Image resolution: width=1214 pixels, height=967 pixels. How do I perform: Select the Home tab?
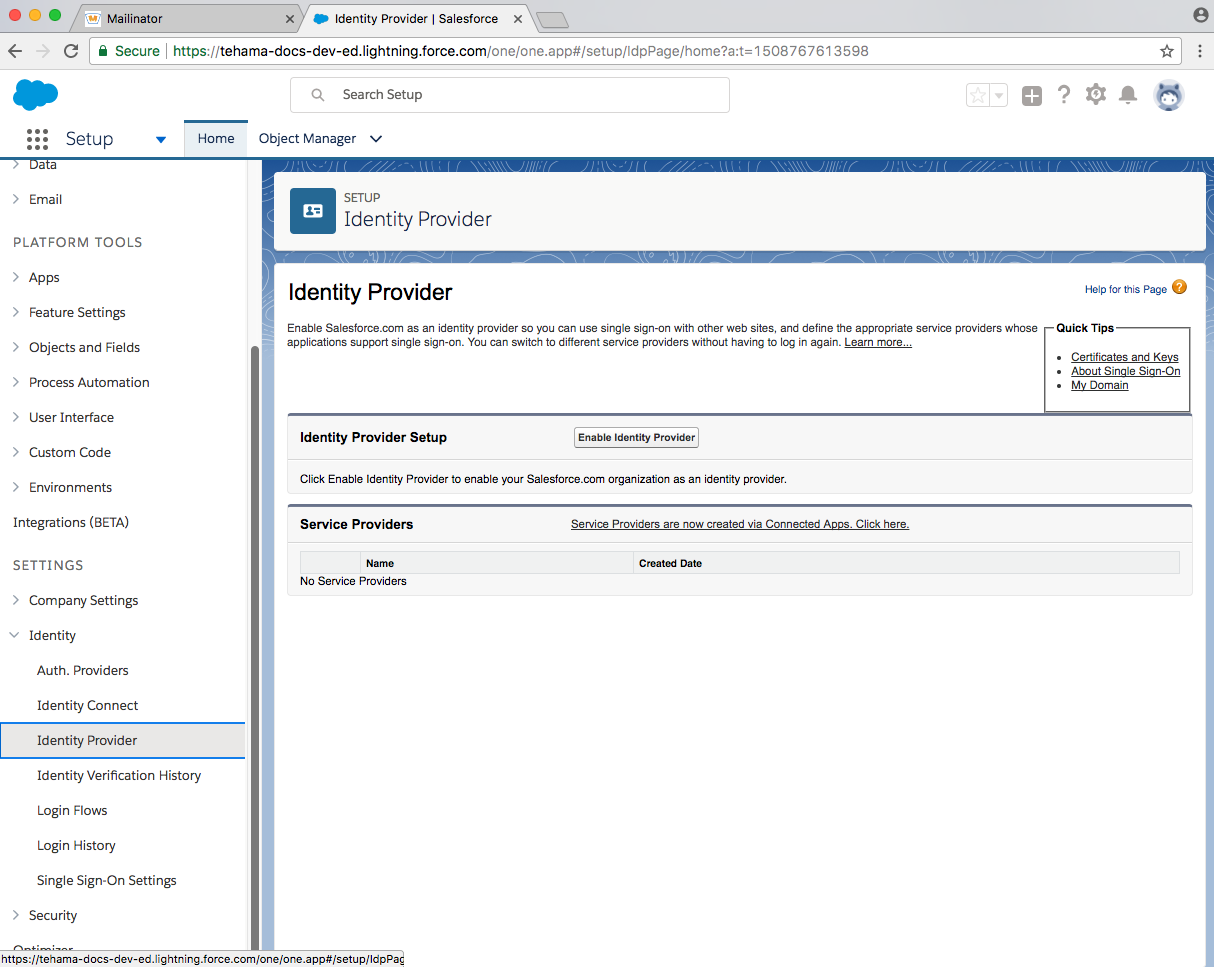tap(216, 139)
